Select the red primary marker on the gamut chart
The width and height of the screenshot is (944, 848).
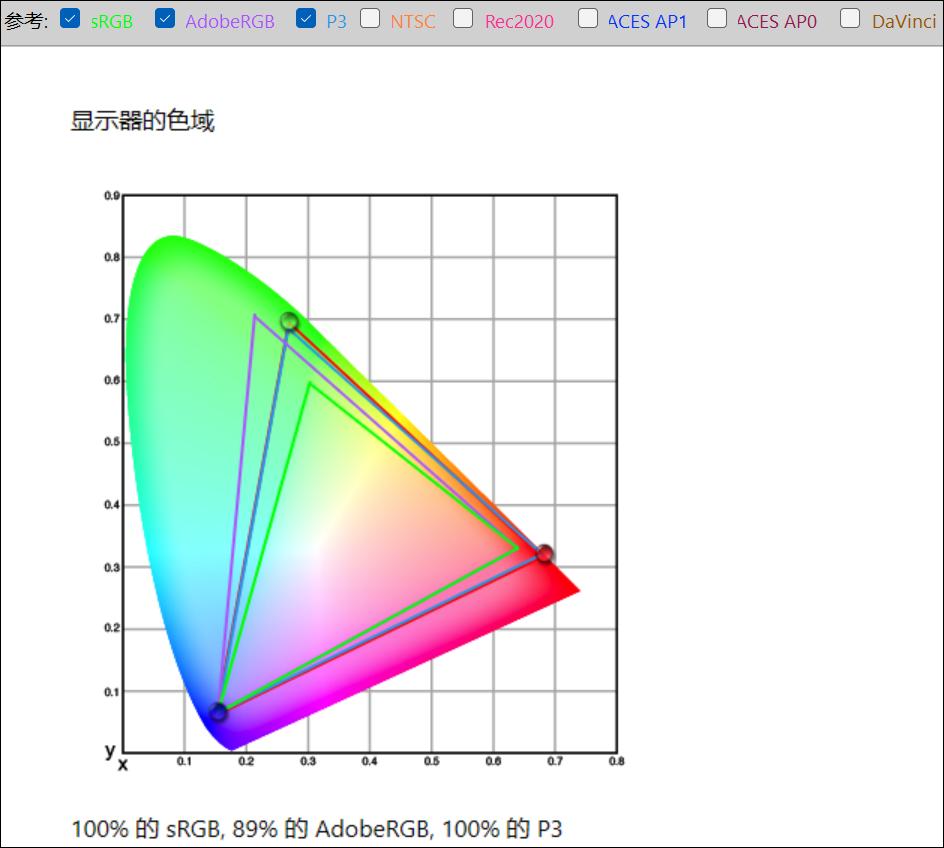[x=544, y=553]
